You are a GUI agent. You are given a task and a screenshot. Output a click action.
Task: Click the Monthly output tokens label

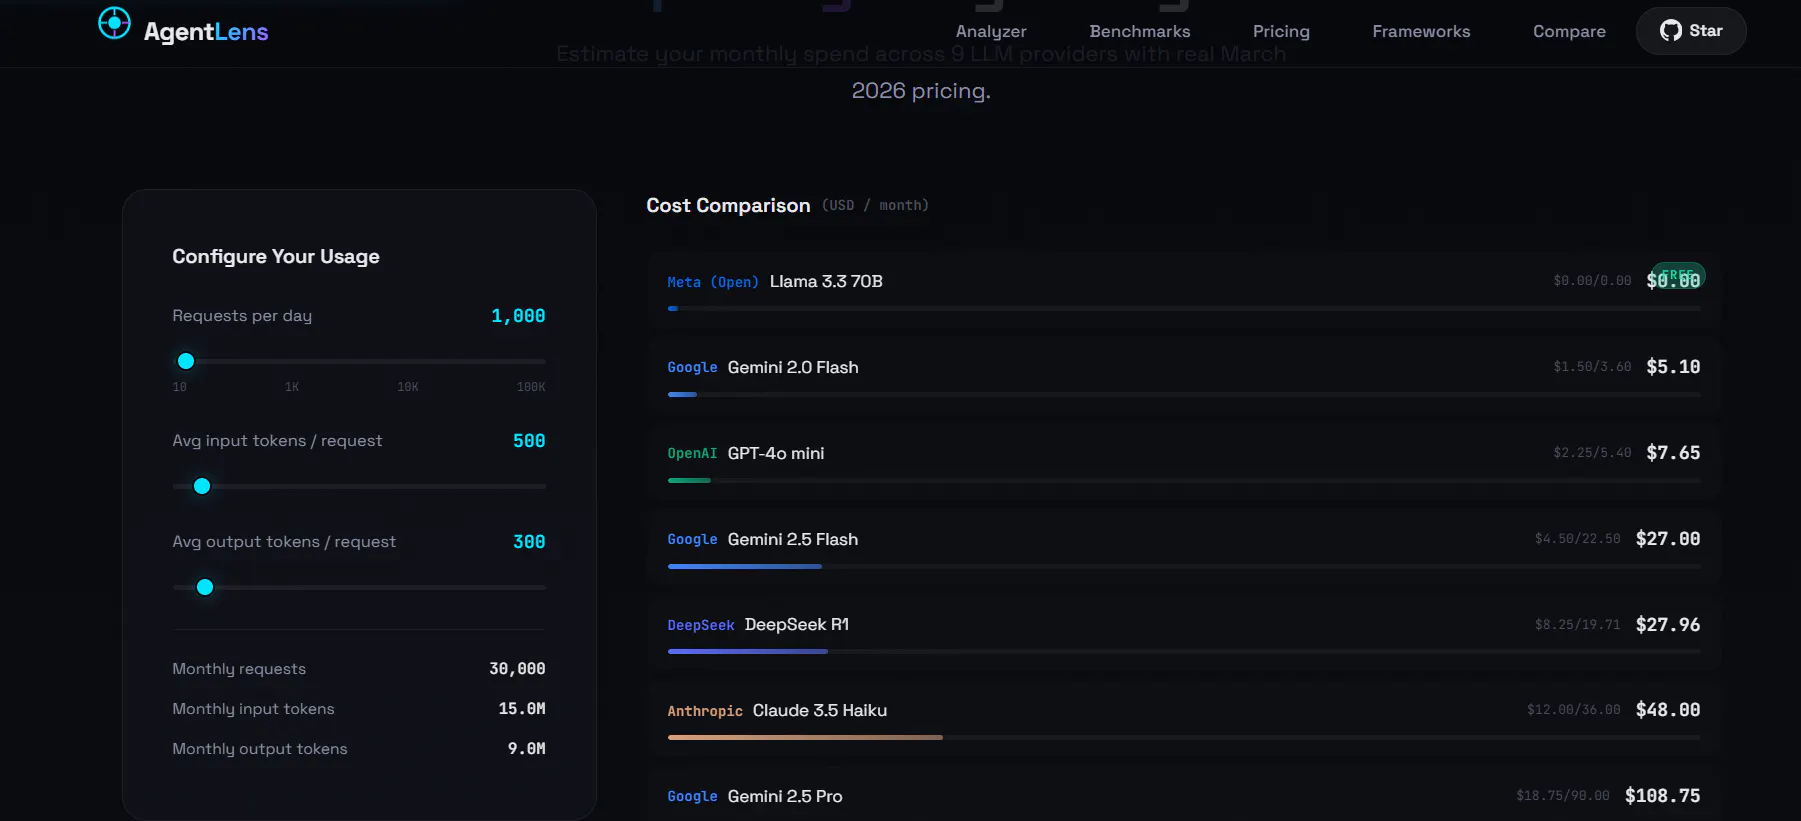[260, 749]
